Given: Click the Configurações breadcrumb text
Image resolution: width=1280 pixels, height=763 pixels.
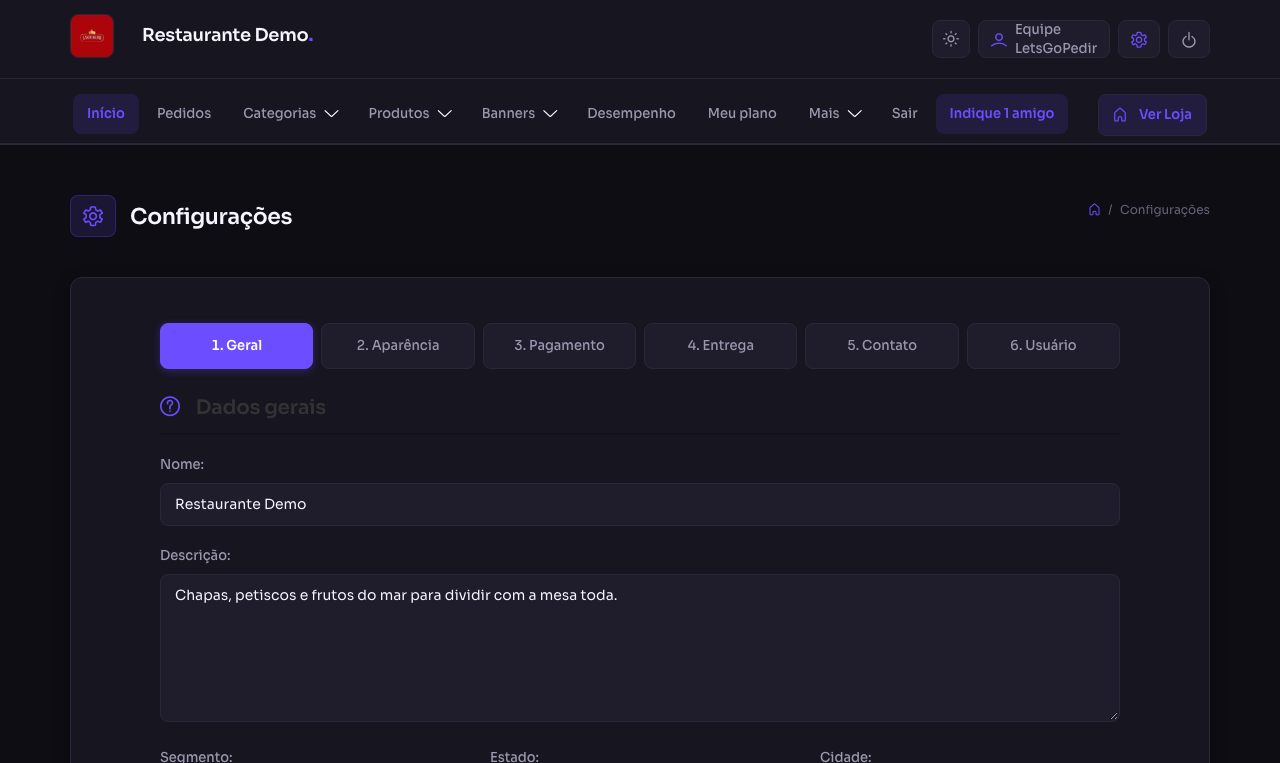Looking at the screenshot, I should pos(1165,210).
